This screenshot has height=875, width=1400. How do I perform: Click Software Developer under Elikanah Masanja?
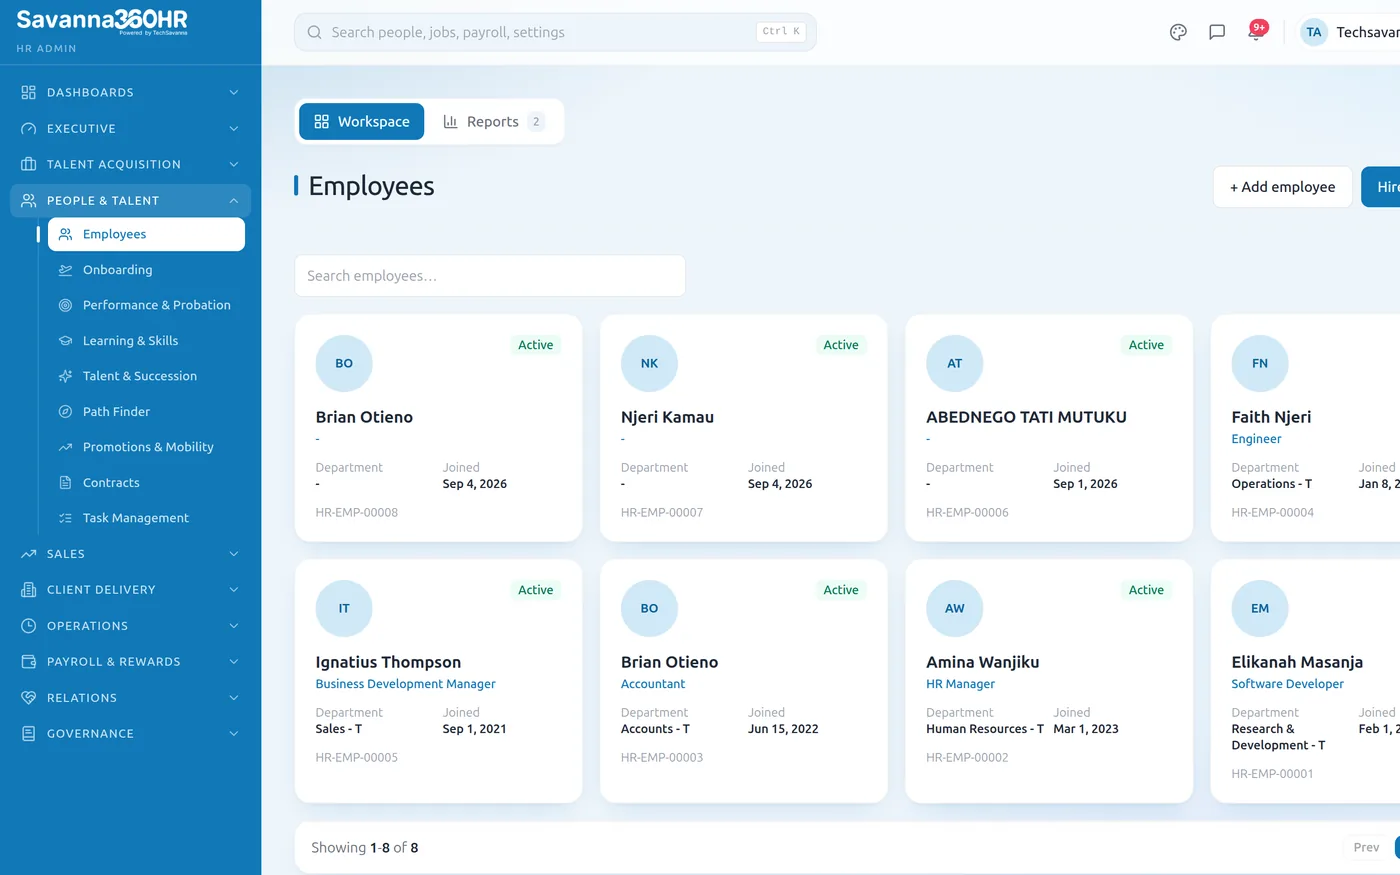pos(1288,684)
